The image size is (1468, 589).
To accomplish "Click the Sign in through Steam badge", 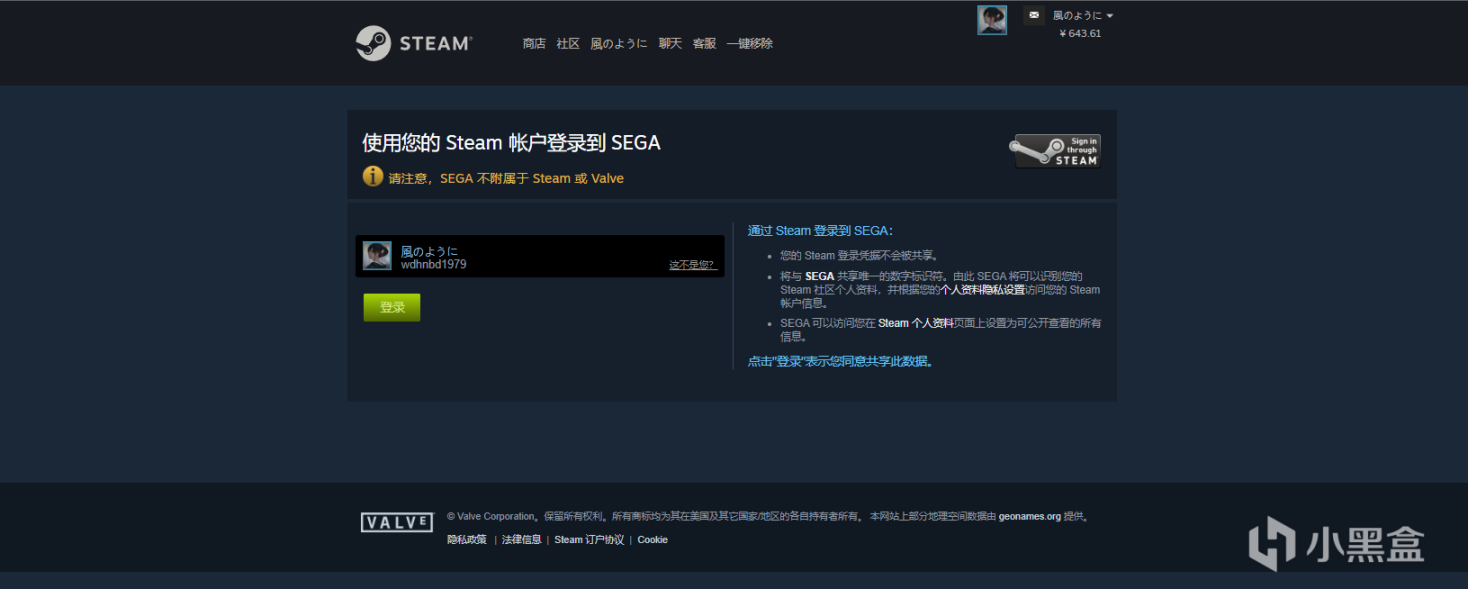I will tap(1055, 151).
